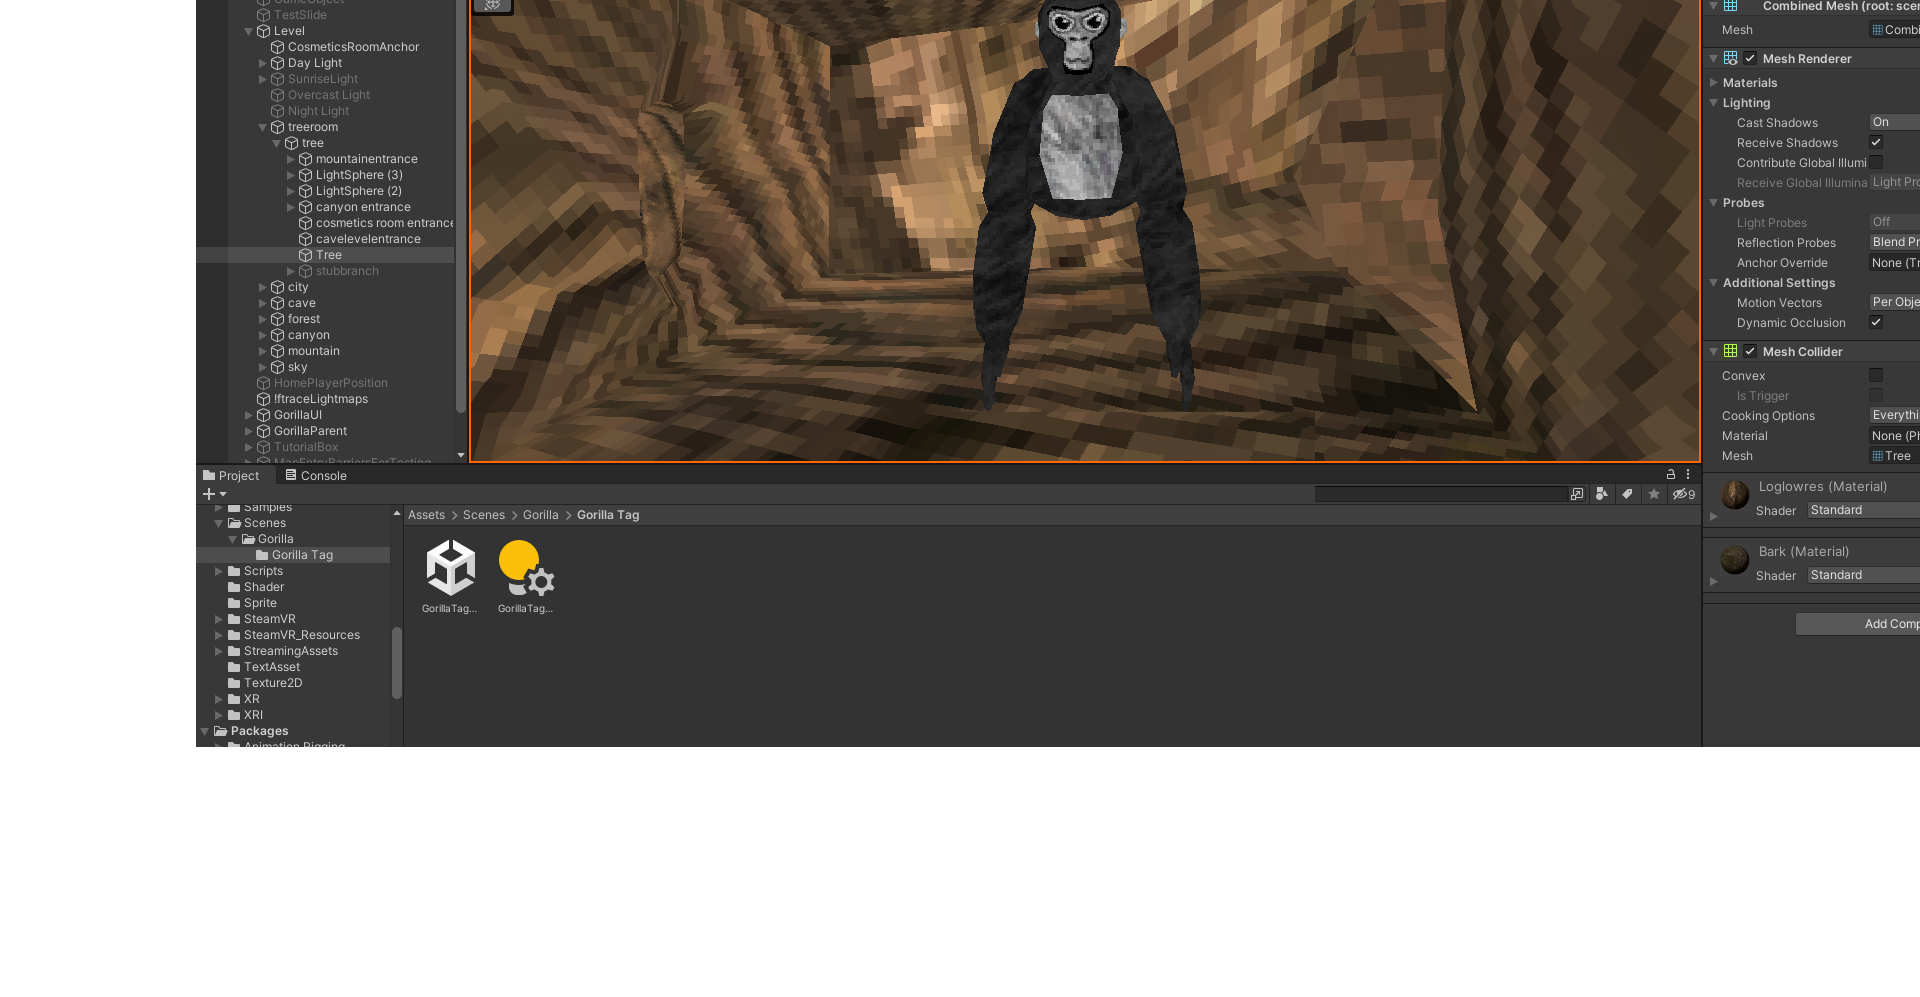Click the folder icon beside Sprite

coord(234,603)
